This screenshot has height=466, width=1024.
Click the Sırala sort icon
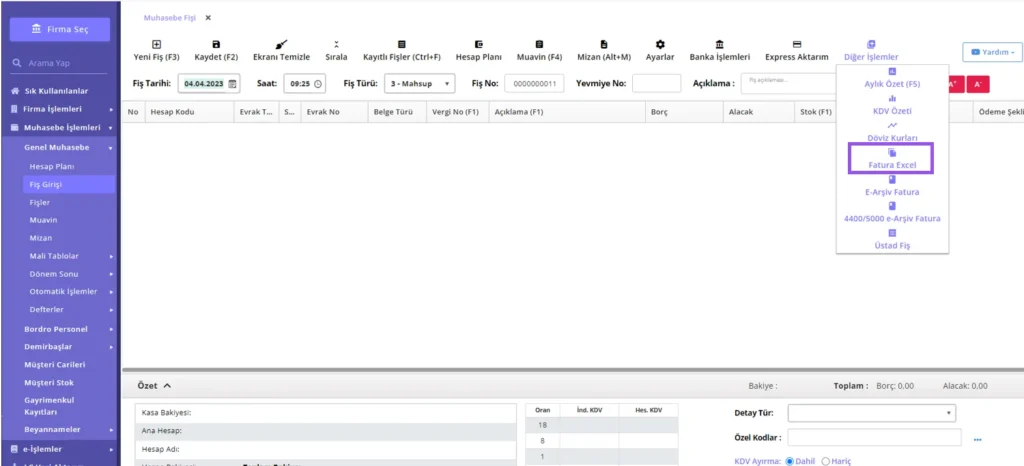(x=336, y=44)
